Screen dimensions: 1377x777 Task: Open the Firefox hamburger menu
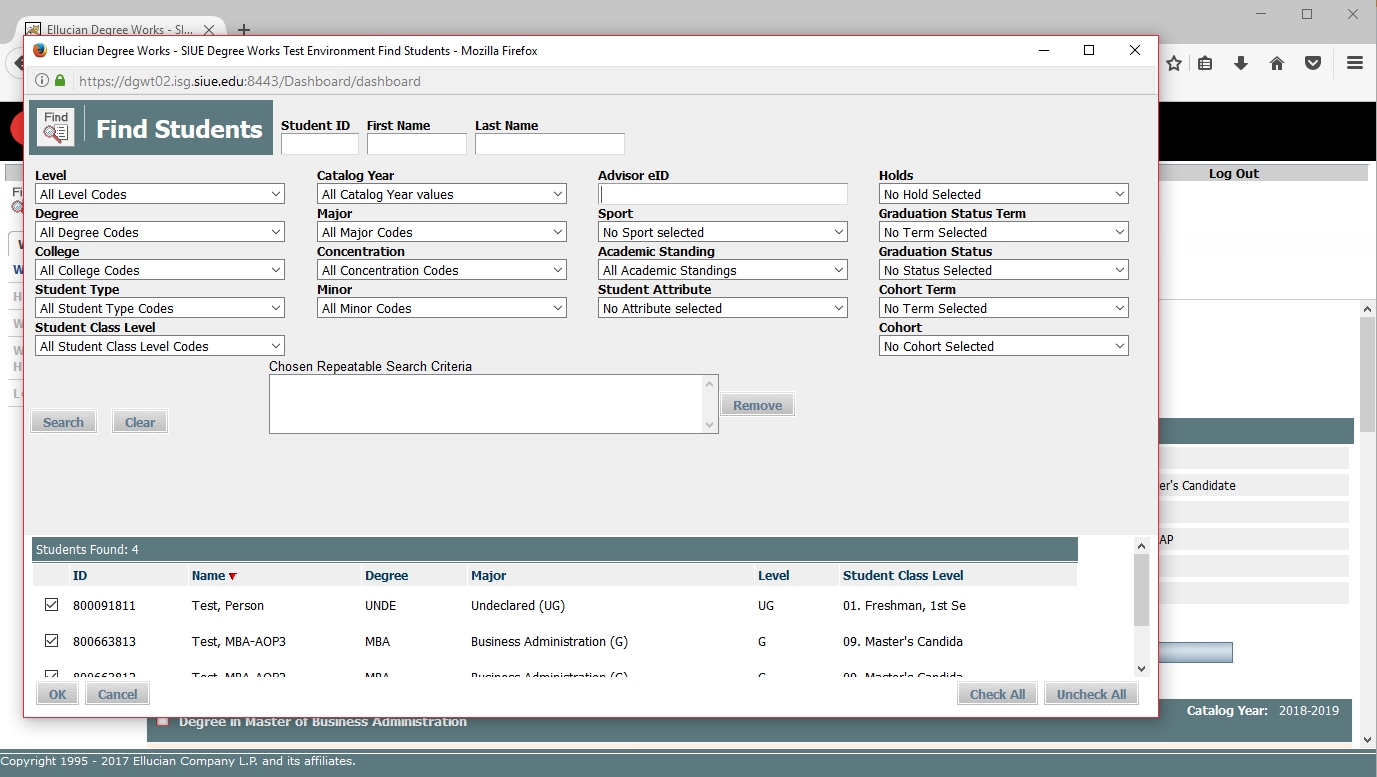tap(1354, 63)
